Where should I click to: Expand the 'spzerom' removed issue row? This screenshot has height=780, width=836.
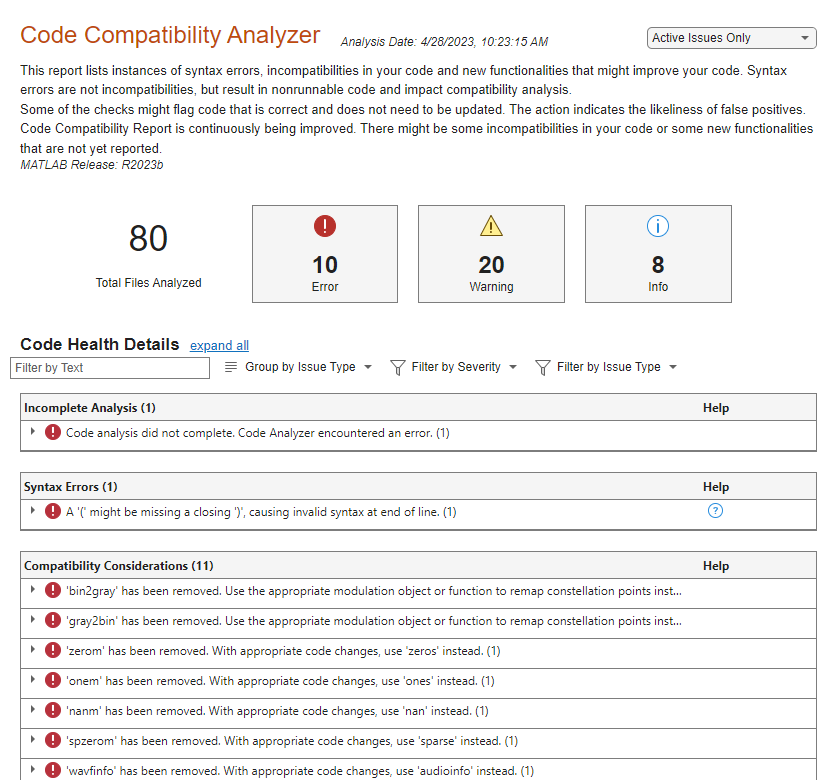[31, 741]
